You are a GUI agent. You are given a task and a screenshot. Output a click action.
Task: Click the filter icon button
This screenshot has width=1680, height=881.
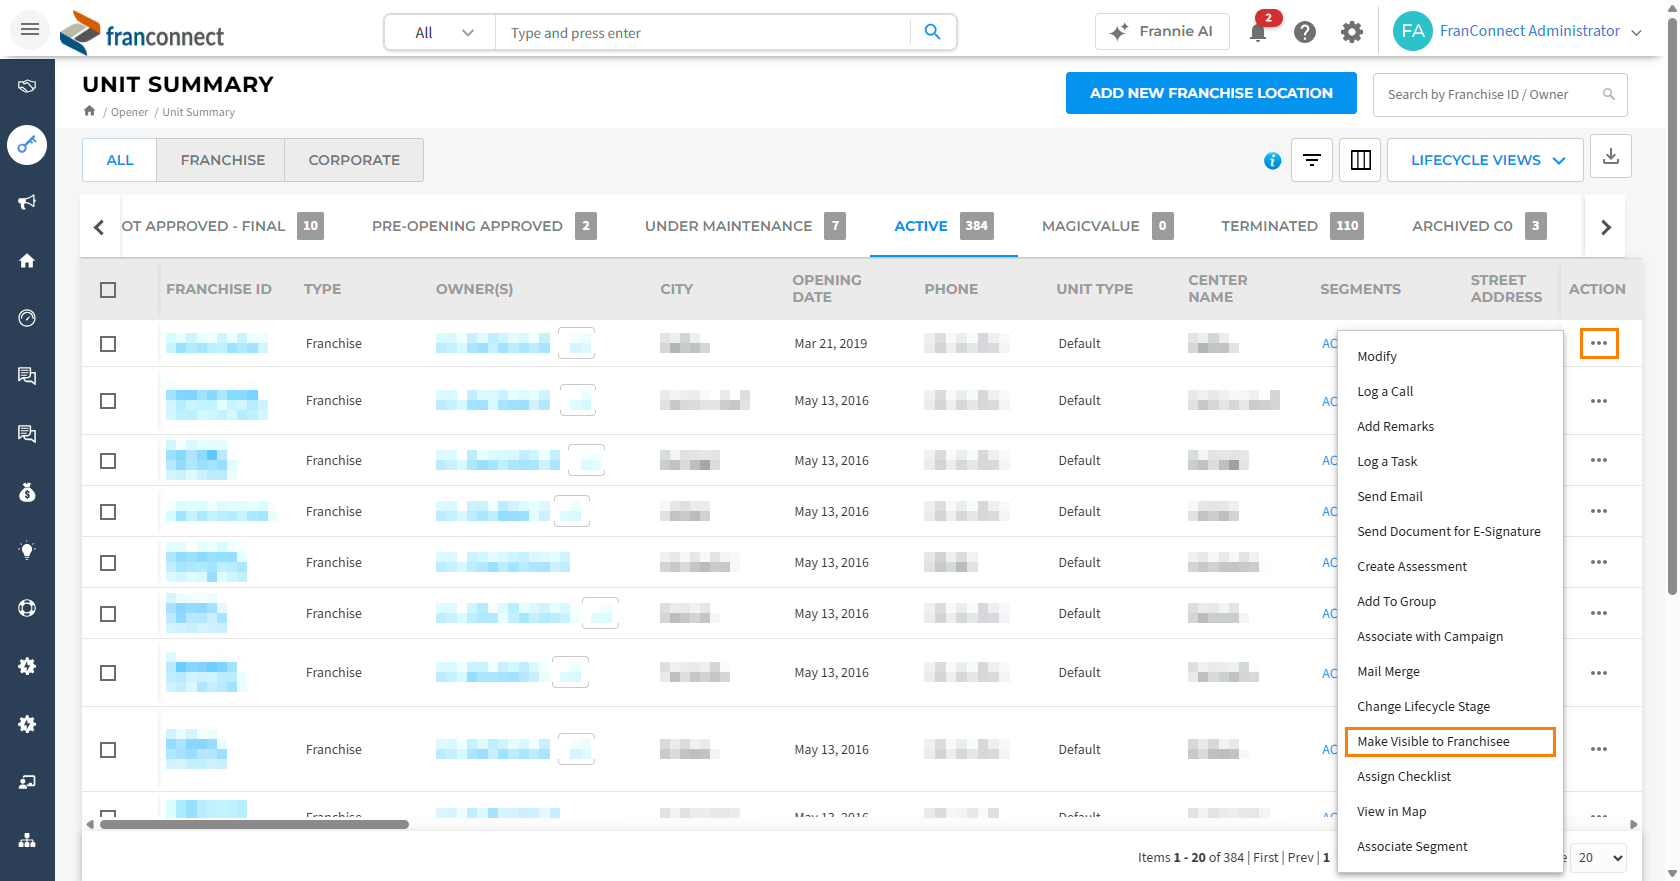(1312, 160)
